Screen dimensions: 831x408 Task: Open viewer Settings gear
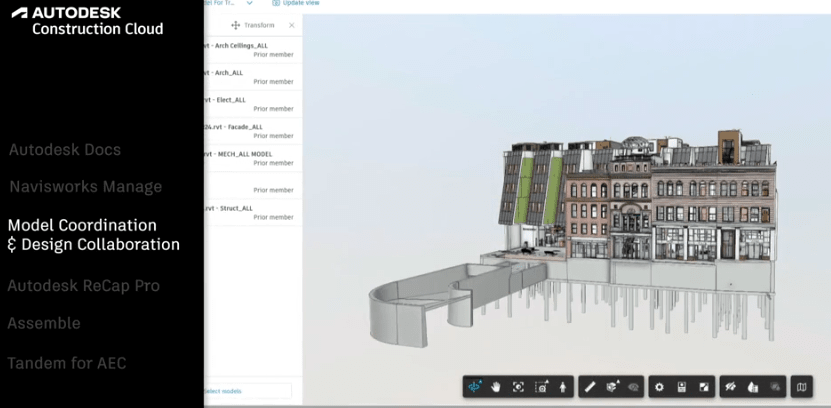(659, 387)
